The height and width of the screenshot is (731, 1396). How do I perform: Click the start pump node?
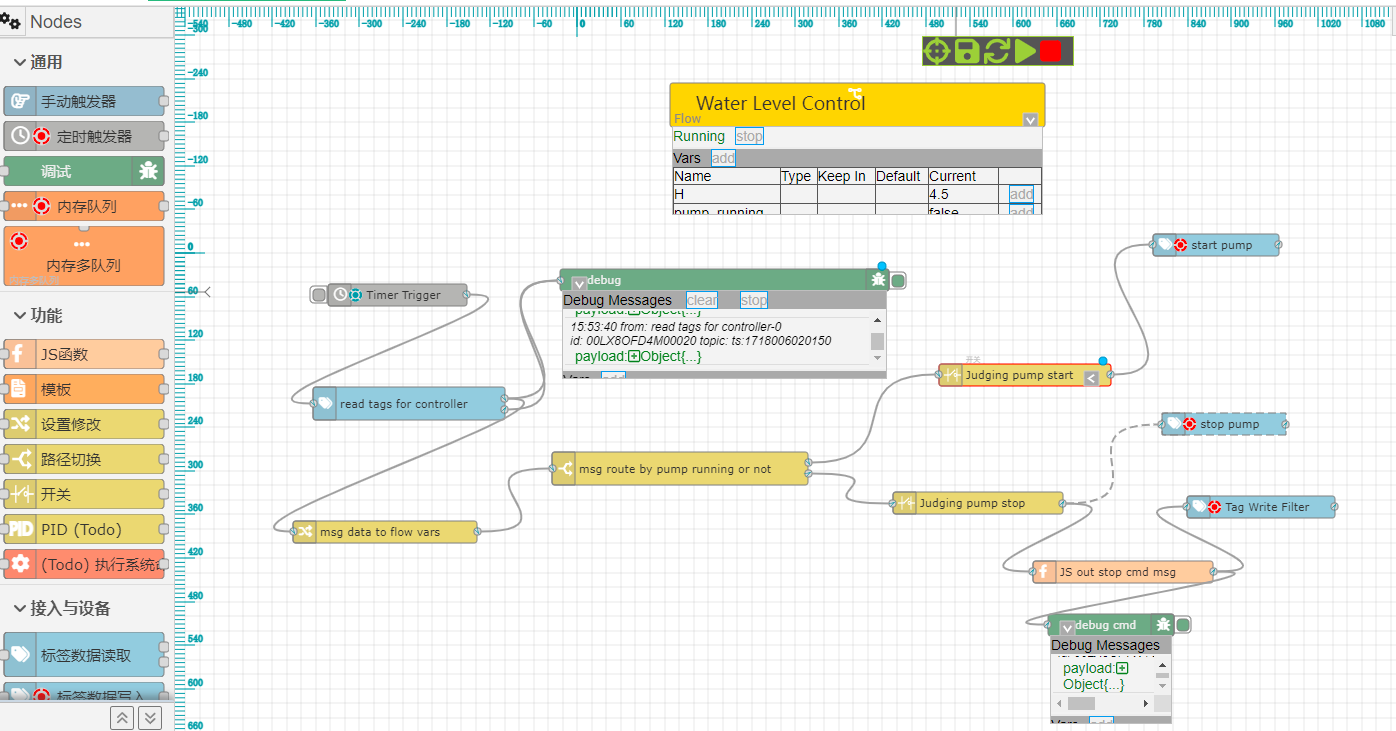pos(1216,245)
